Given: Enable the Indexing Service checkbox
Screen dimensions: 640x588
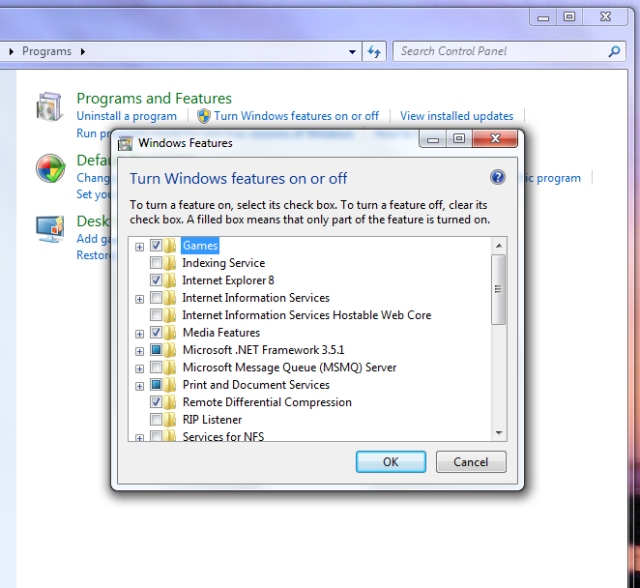Looking at the screenshot, I should coord(156,263).
